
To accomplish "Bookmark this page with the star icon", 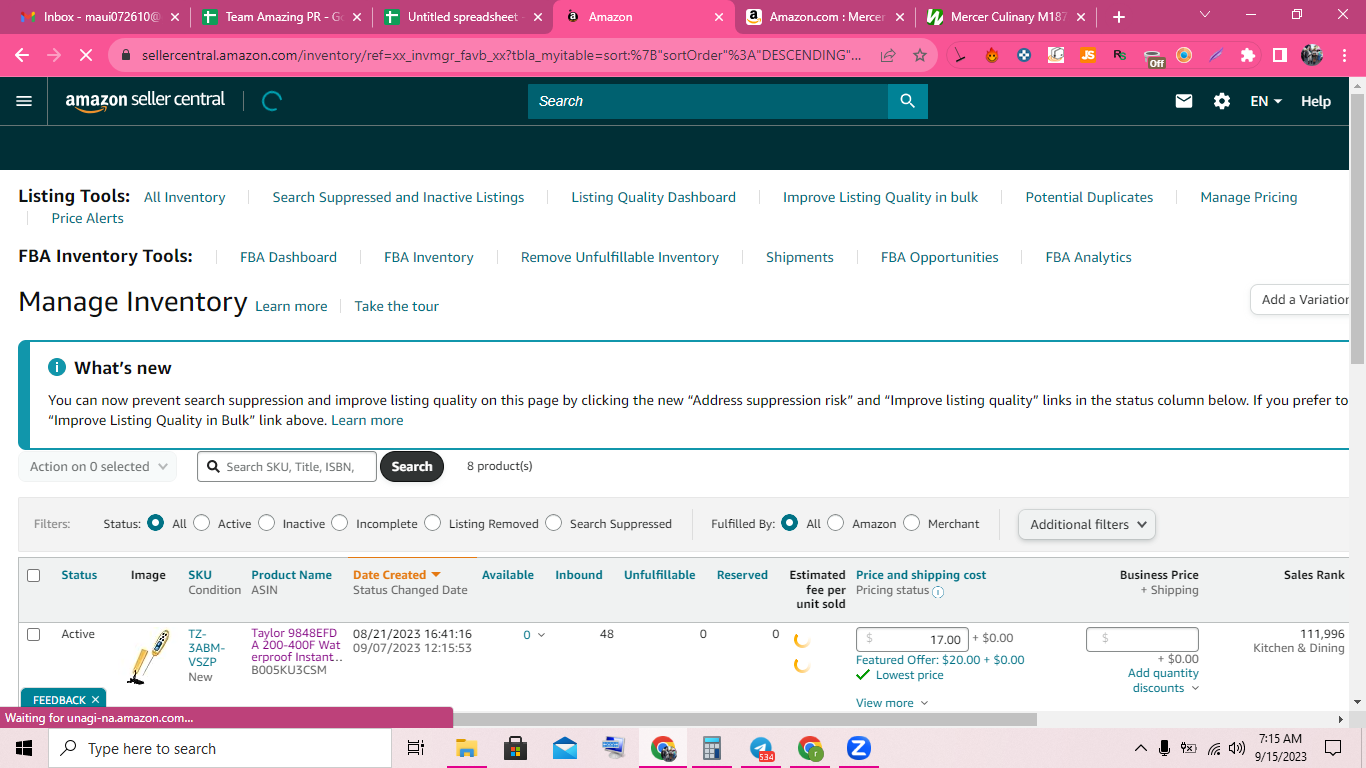I will point(920,56).
